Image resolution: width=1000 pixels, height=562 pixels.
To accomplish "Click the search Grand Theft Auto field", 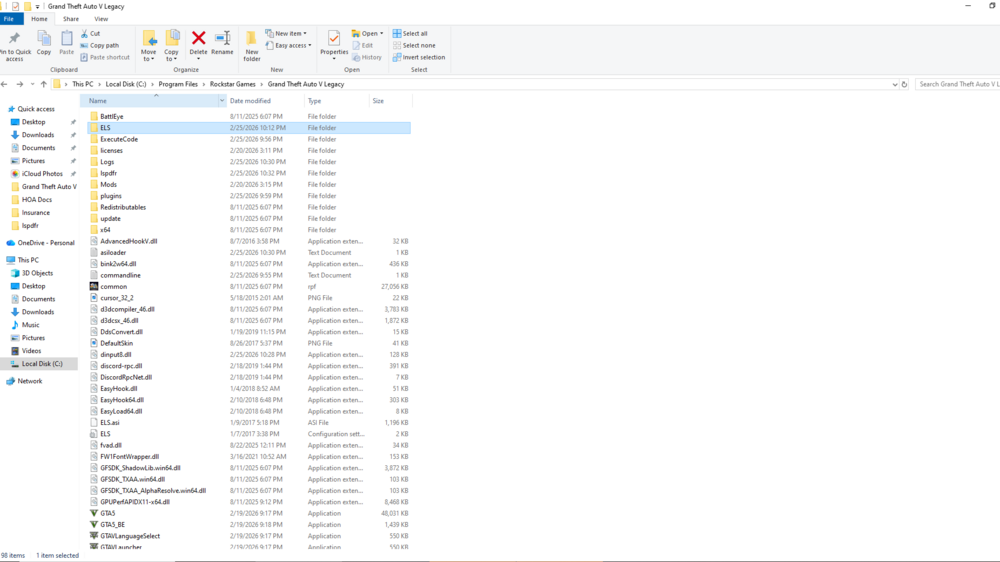I will click(x=957, y=84).
